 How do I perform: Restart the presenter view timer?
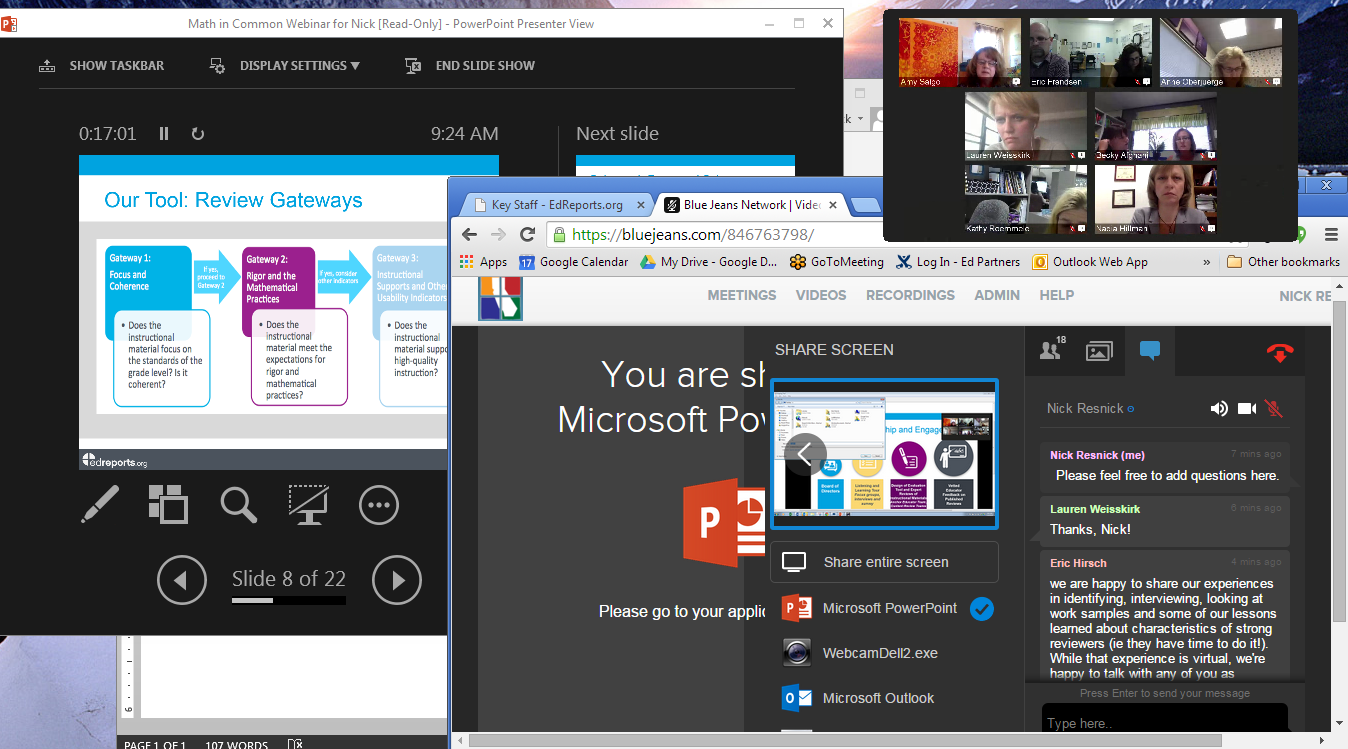pos(198,134)
